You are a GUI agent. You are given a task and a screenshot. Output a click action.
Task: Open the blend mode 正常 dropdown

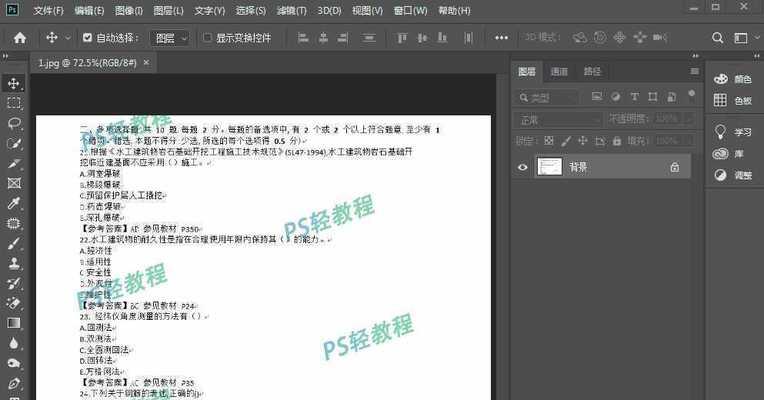click(558, 119)
